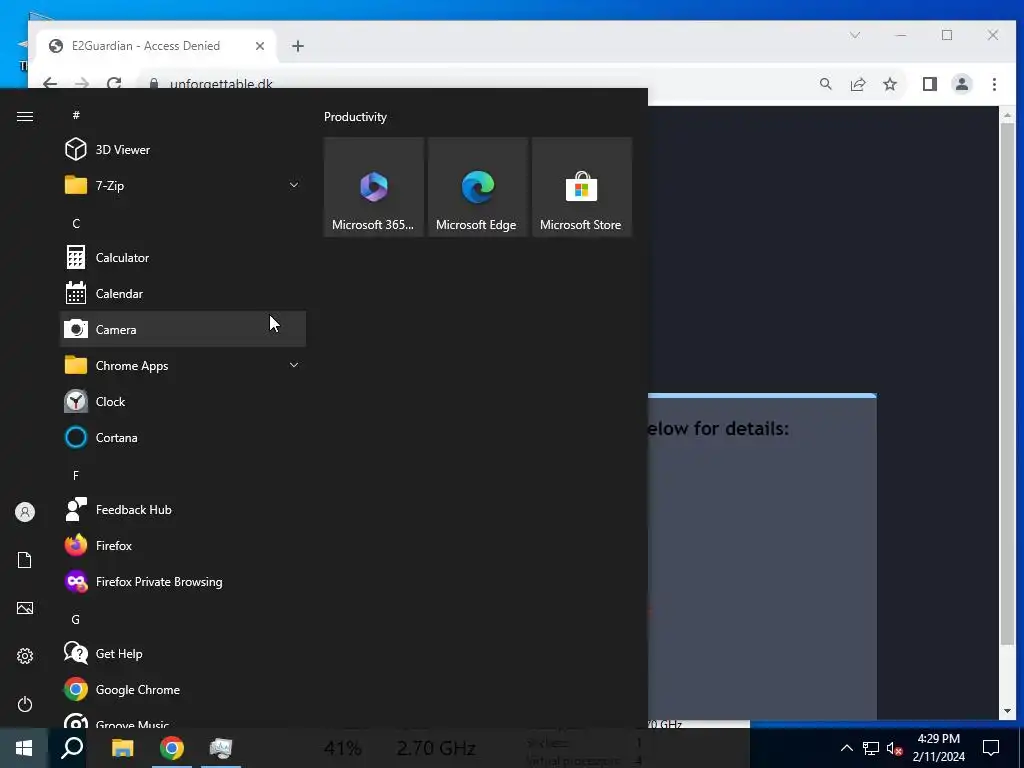Switch to Task Manager on the taskbar
Image resolution: width=1024 pixels, height=768 pixels.
221,748
